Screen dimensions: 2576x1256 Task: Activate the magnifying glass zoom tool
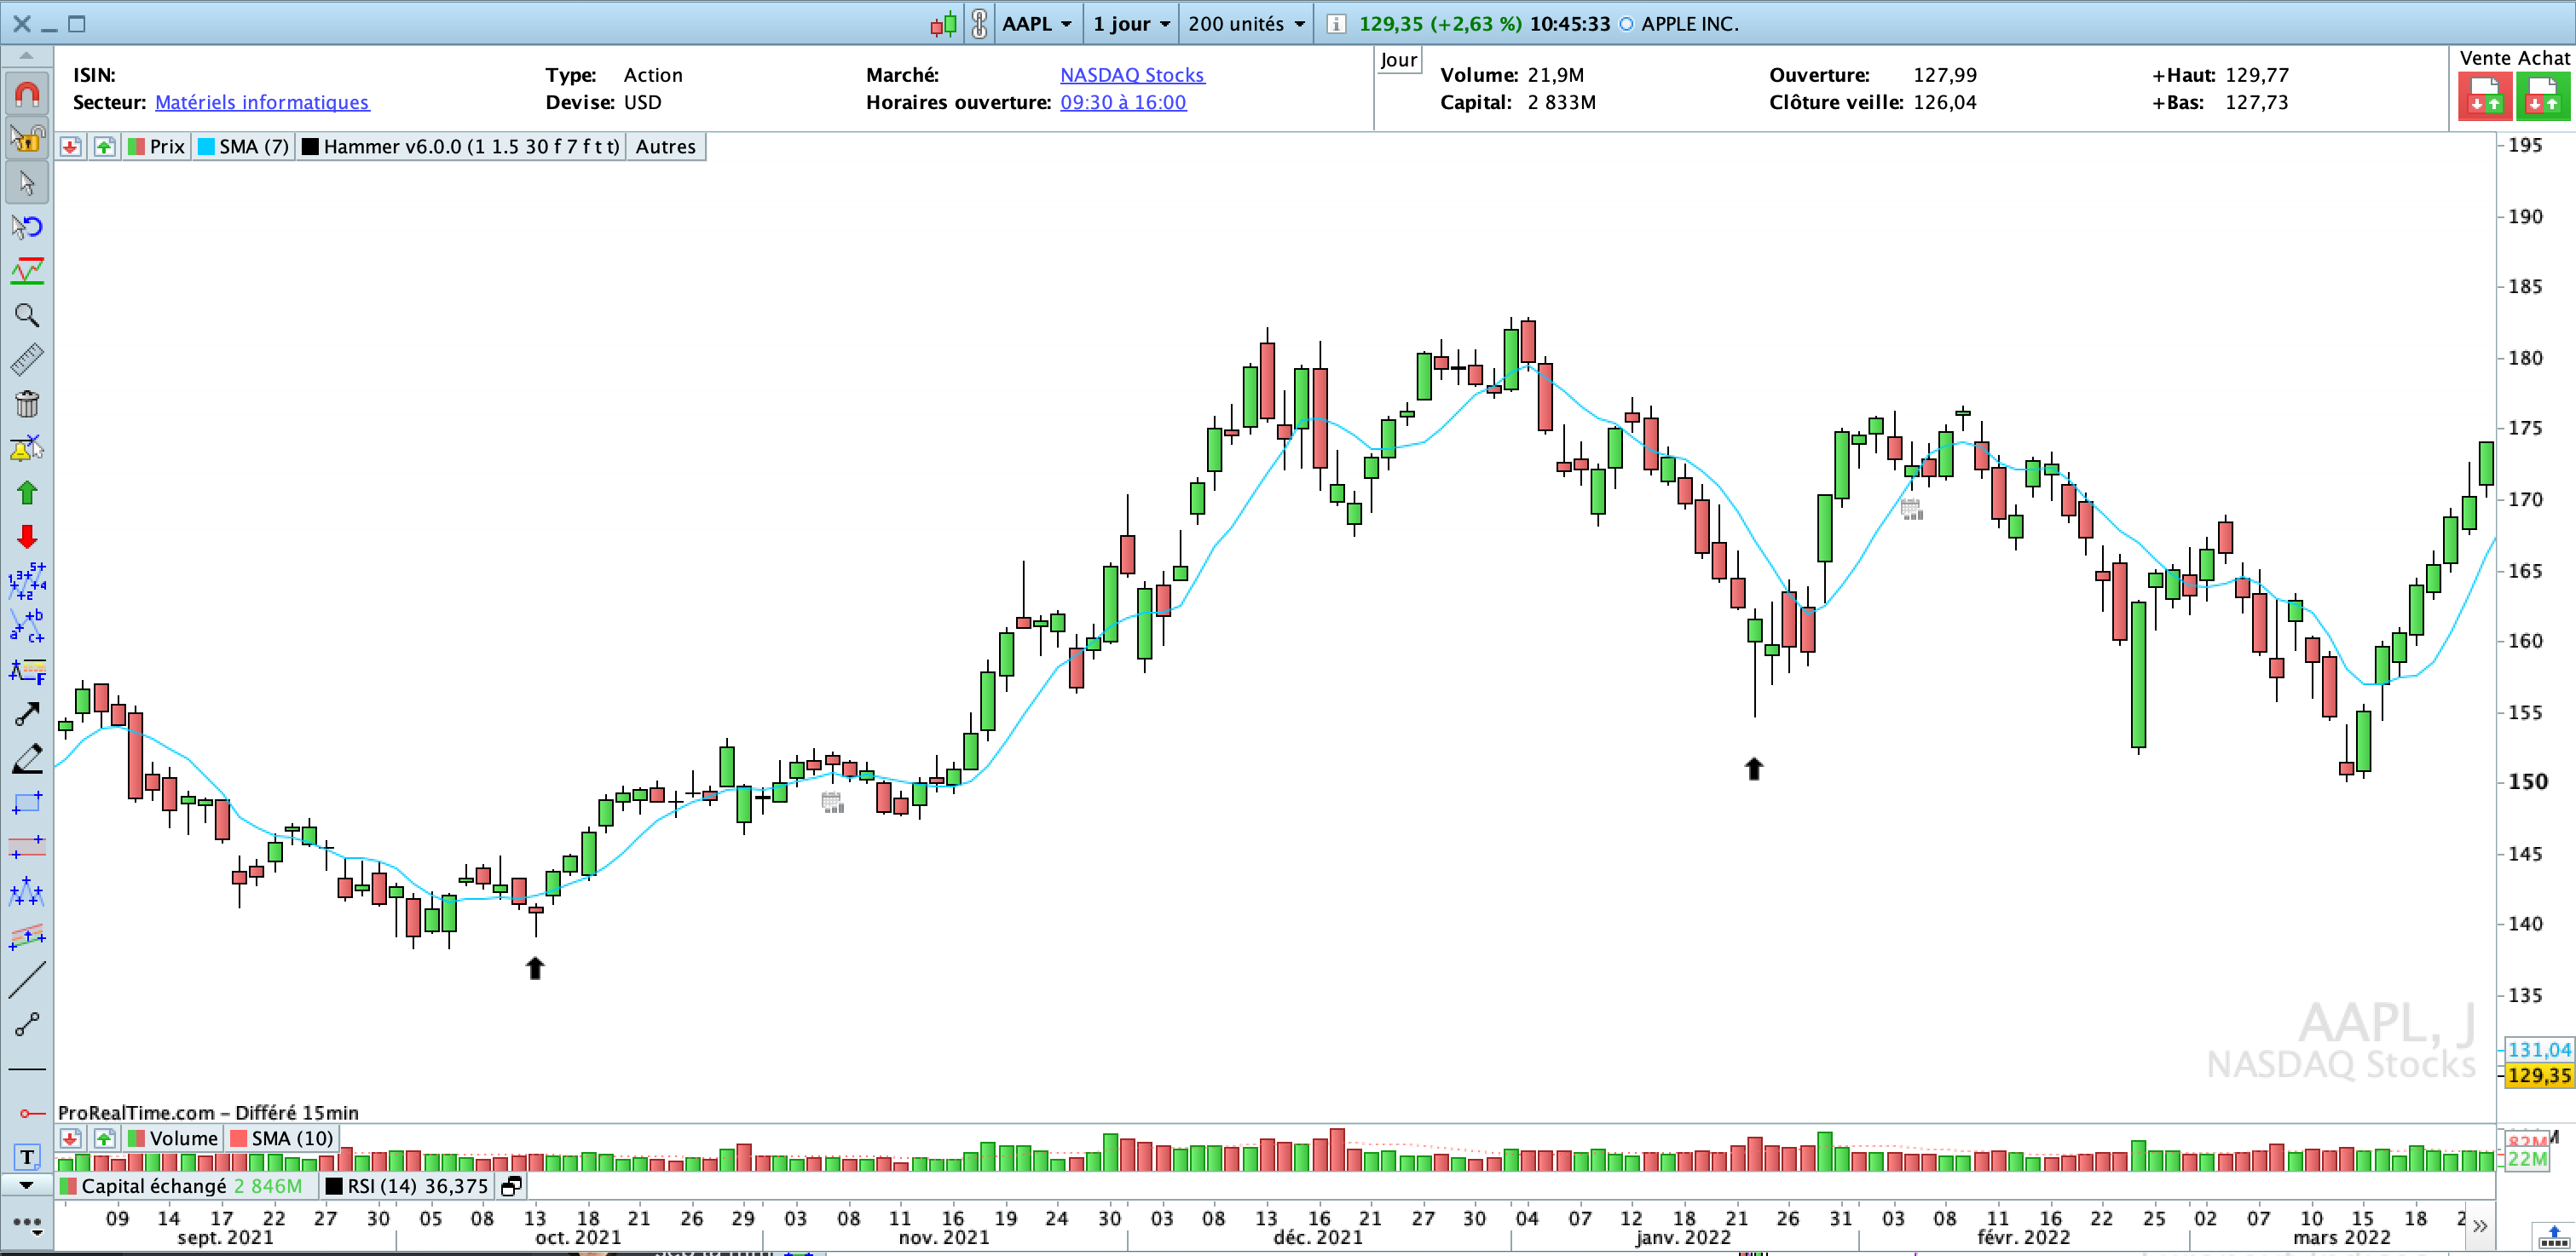point(27,316)
